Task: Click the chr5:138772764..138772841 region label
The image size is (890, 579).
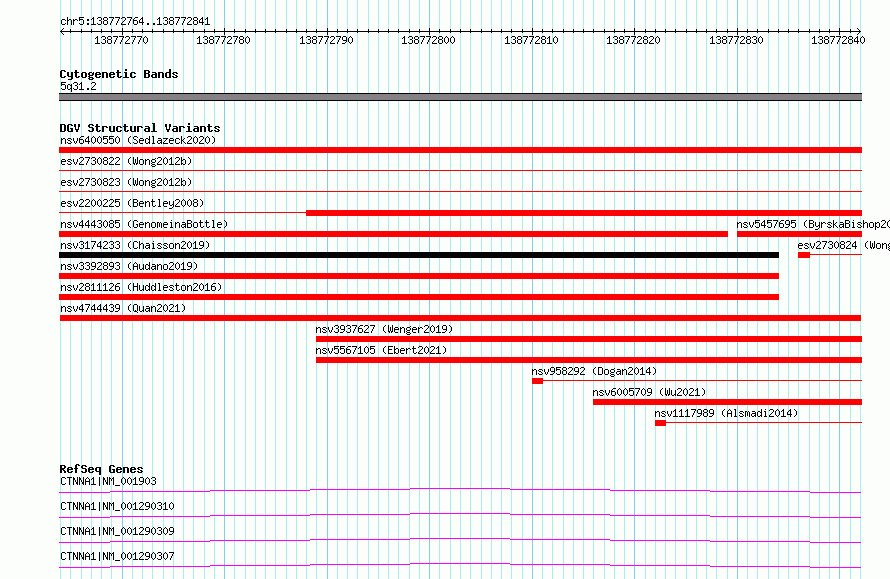Action: coord(135,21)
